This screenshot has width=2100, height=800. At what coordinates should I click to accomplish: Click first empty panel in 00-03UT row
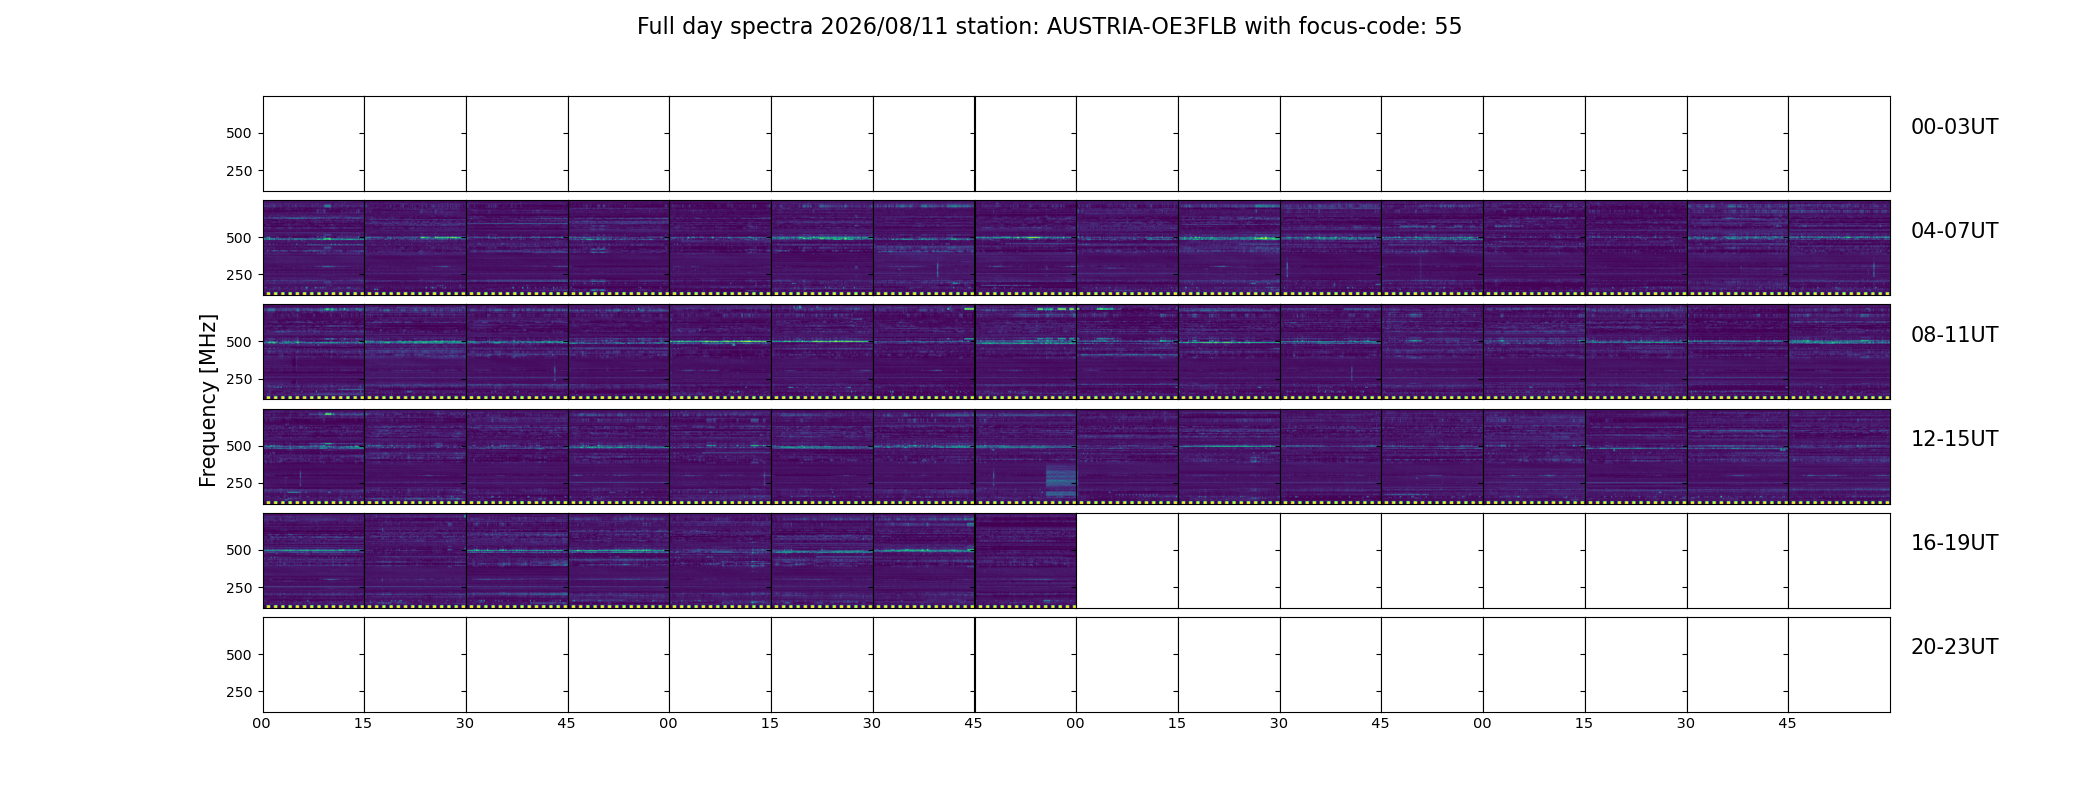pos(314,144)
